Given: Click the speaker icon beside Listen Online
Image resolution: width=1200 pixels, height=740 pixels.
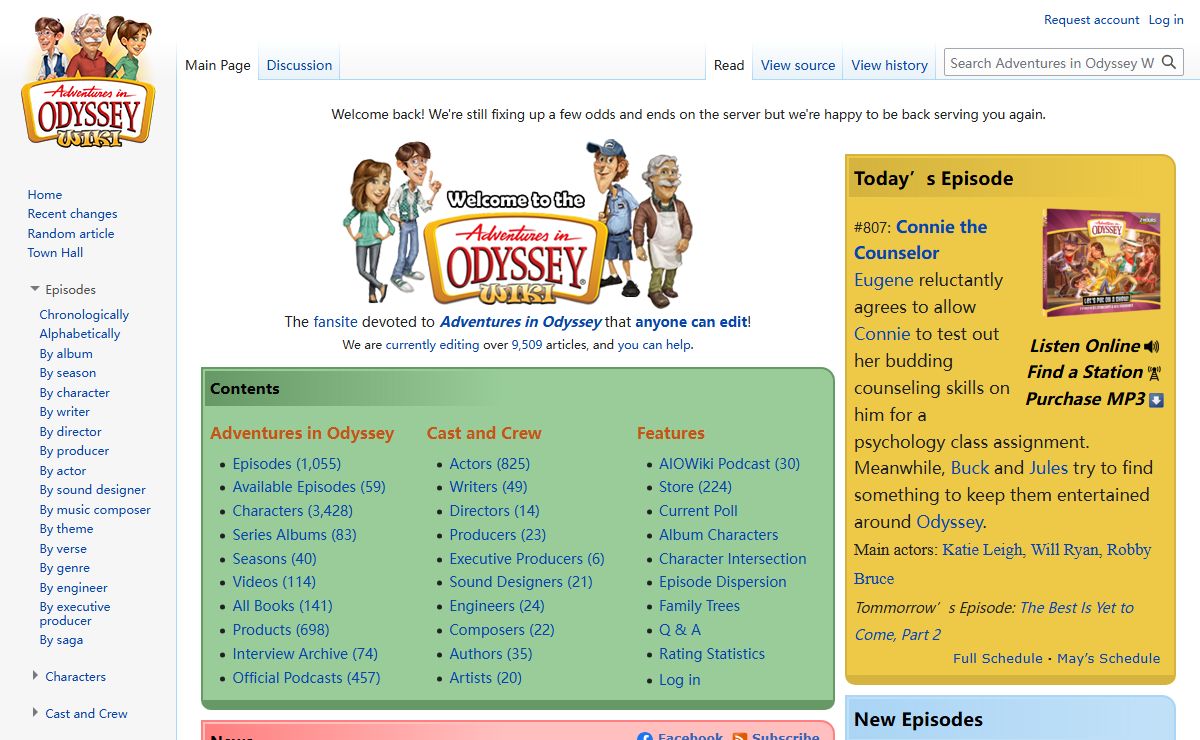Looking at the screenshot, I should 1152,346.
